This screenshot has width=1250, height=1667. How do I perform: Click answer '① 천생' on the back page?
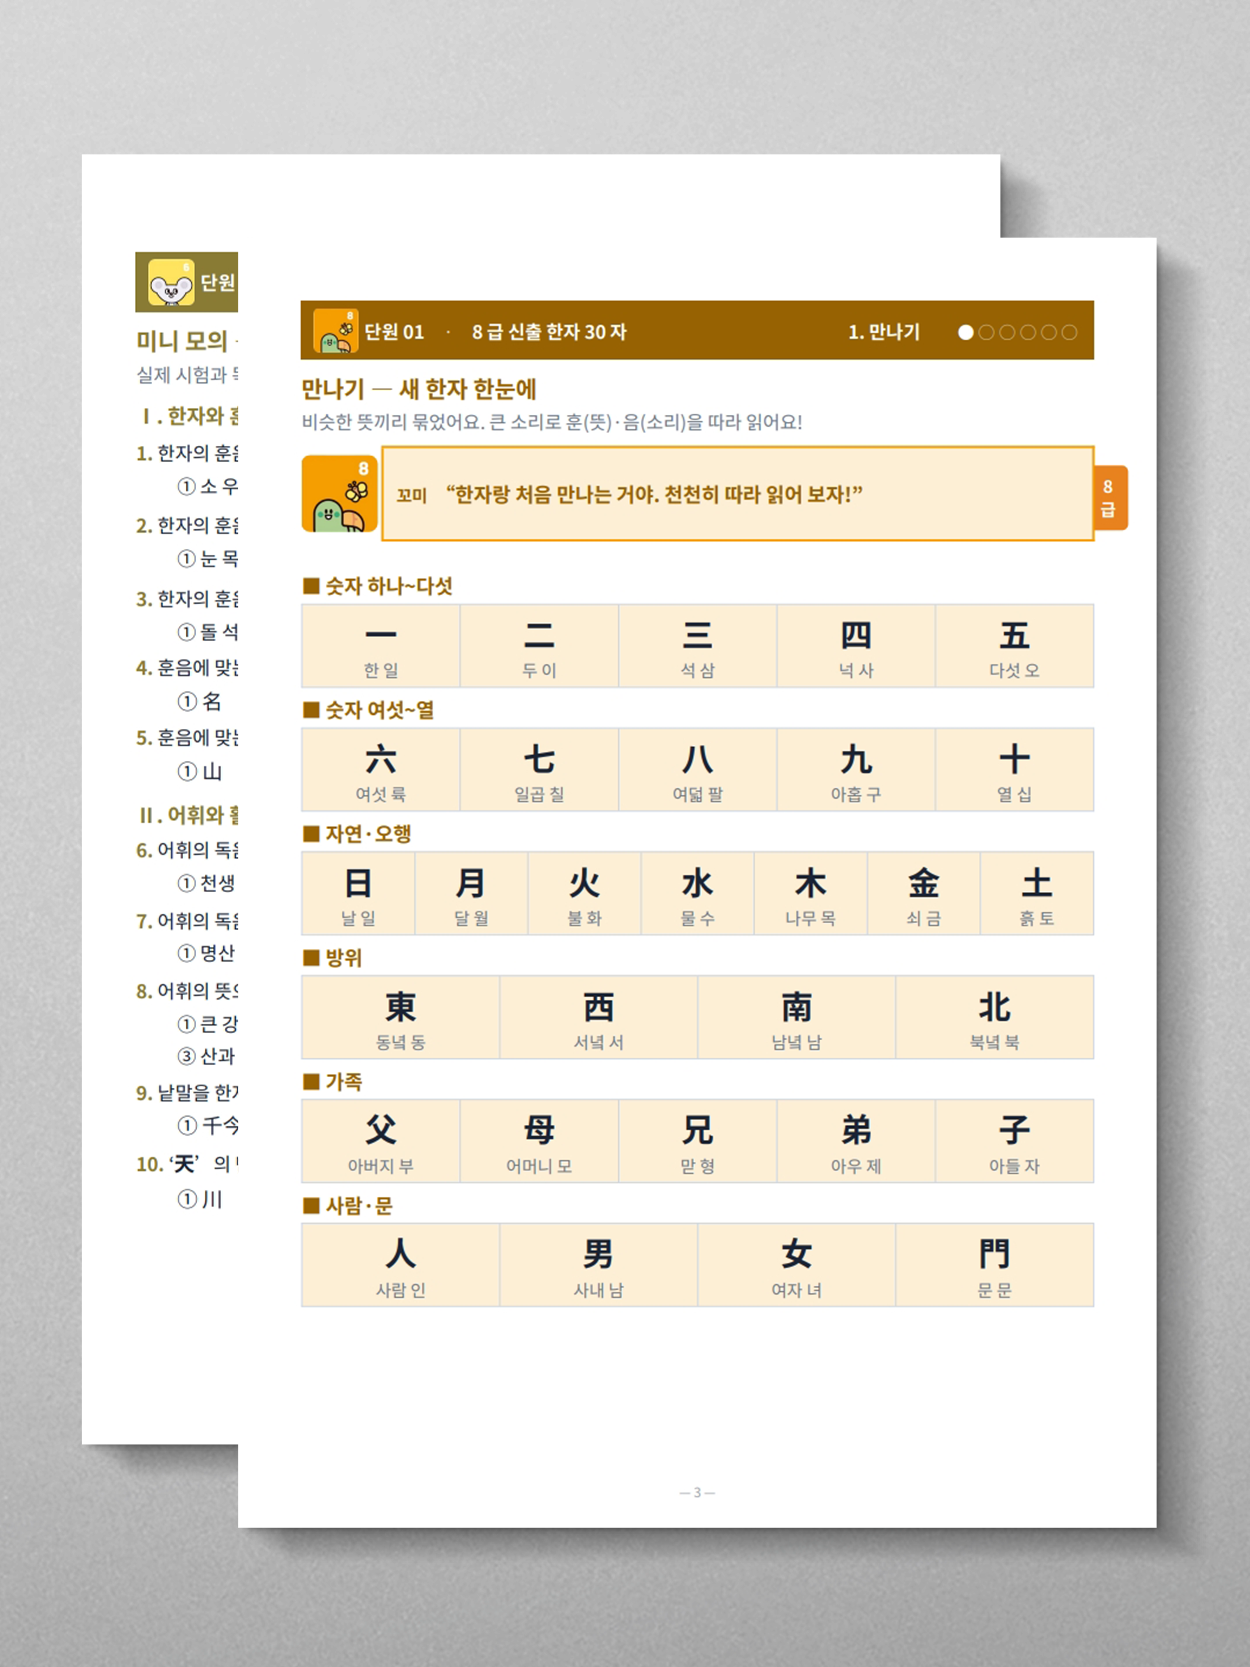[207, 883]
